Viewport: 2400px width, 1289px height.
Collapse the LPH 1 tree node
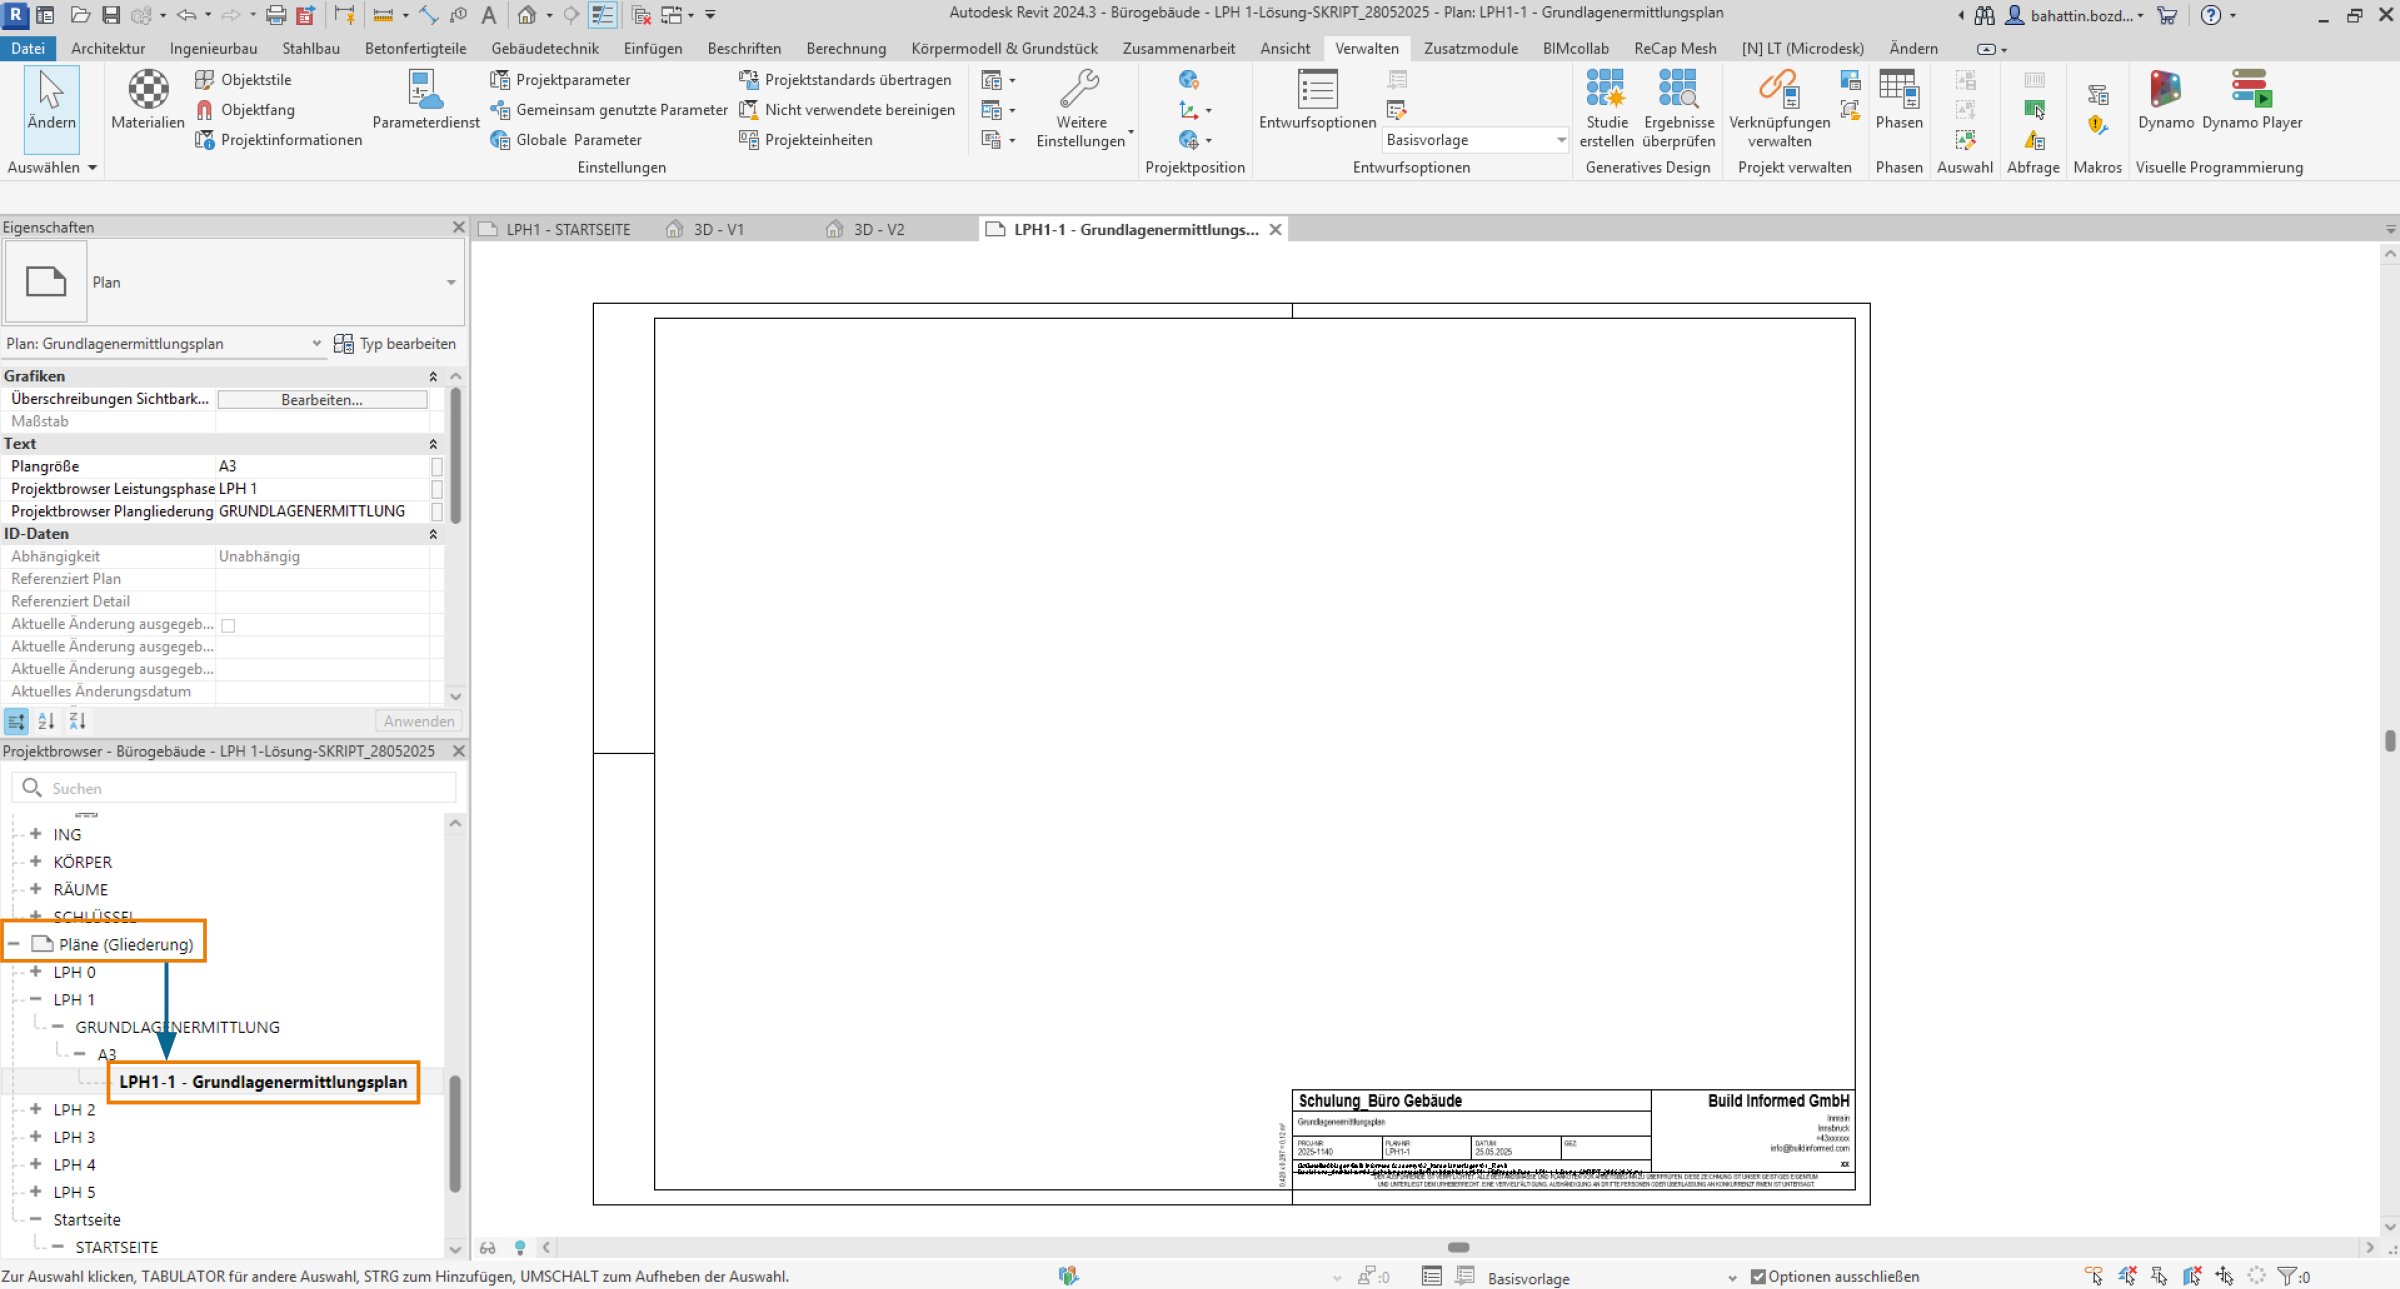[x=36, y=1000]
